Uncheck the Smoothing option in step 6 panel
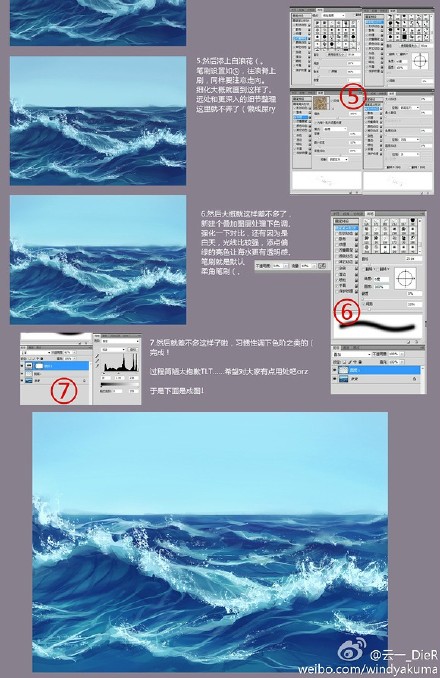The height and width of the screenshot is (678, 440). tap(337, 286)
